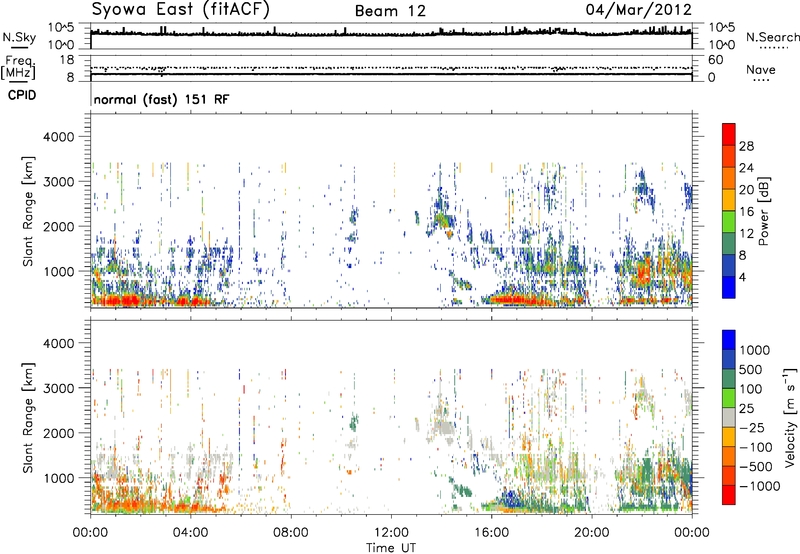Click the '-1000' value on velocity colorbar
800x554 pixels.
tap(759, 486)
